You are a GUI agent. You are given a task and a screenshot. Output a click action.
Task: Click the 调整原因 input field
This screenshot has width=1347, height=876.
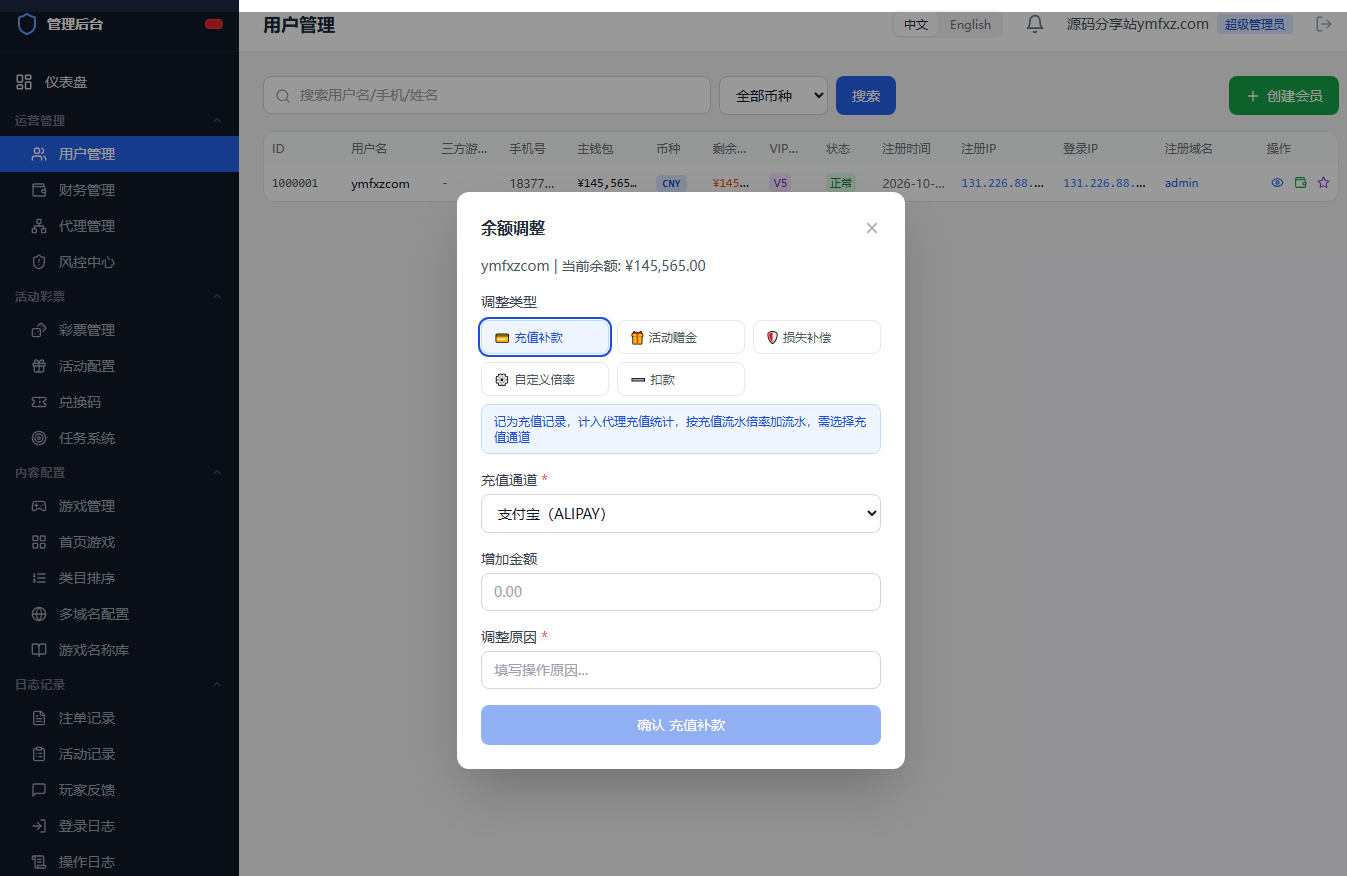pos(681,670)
